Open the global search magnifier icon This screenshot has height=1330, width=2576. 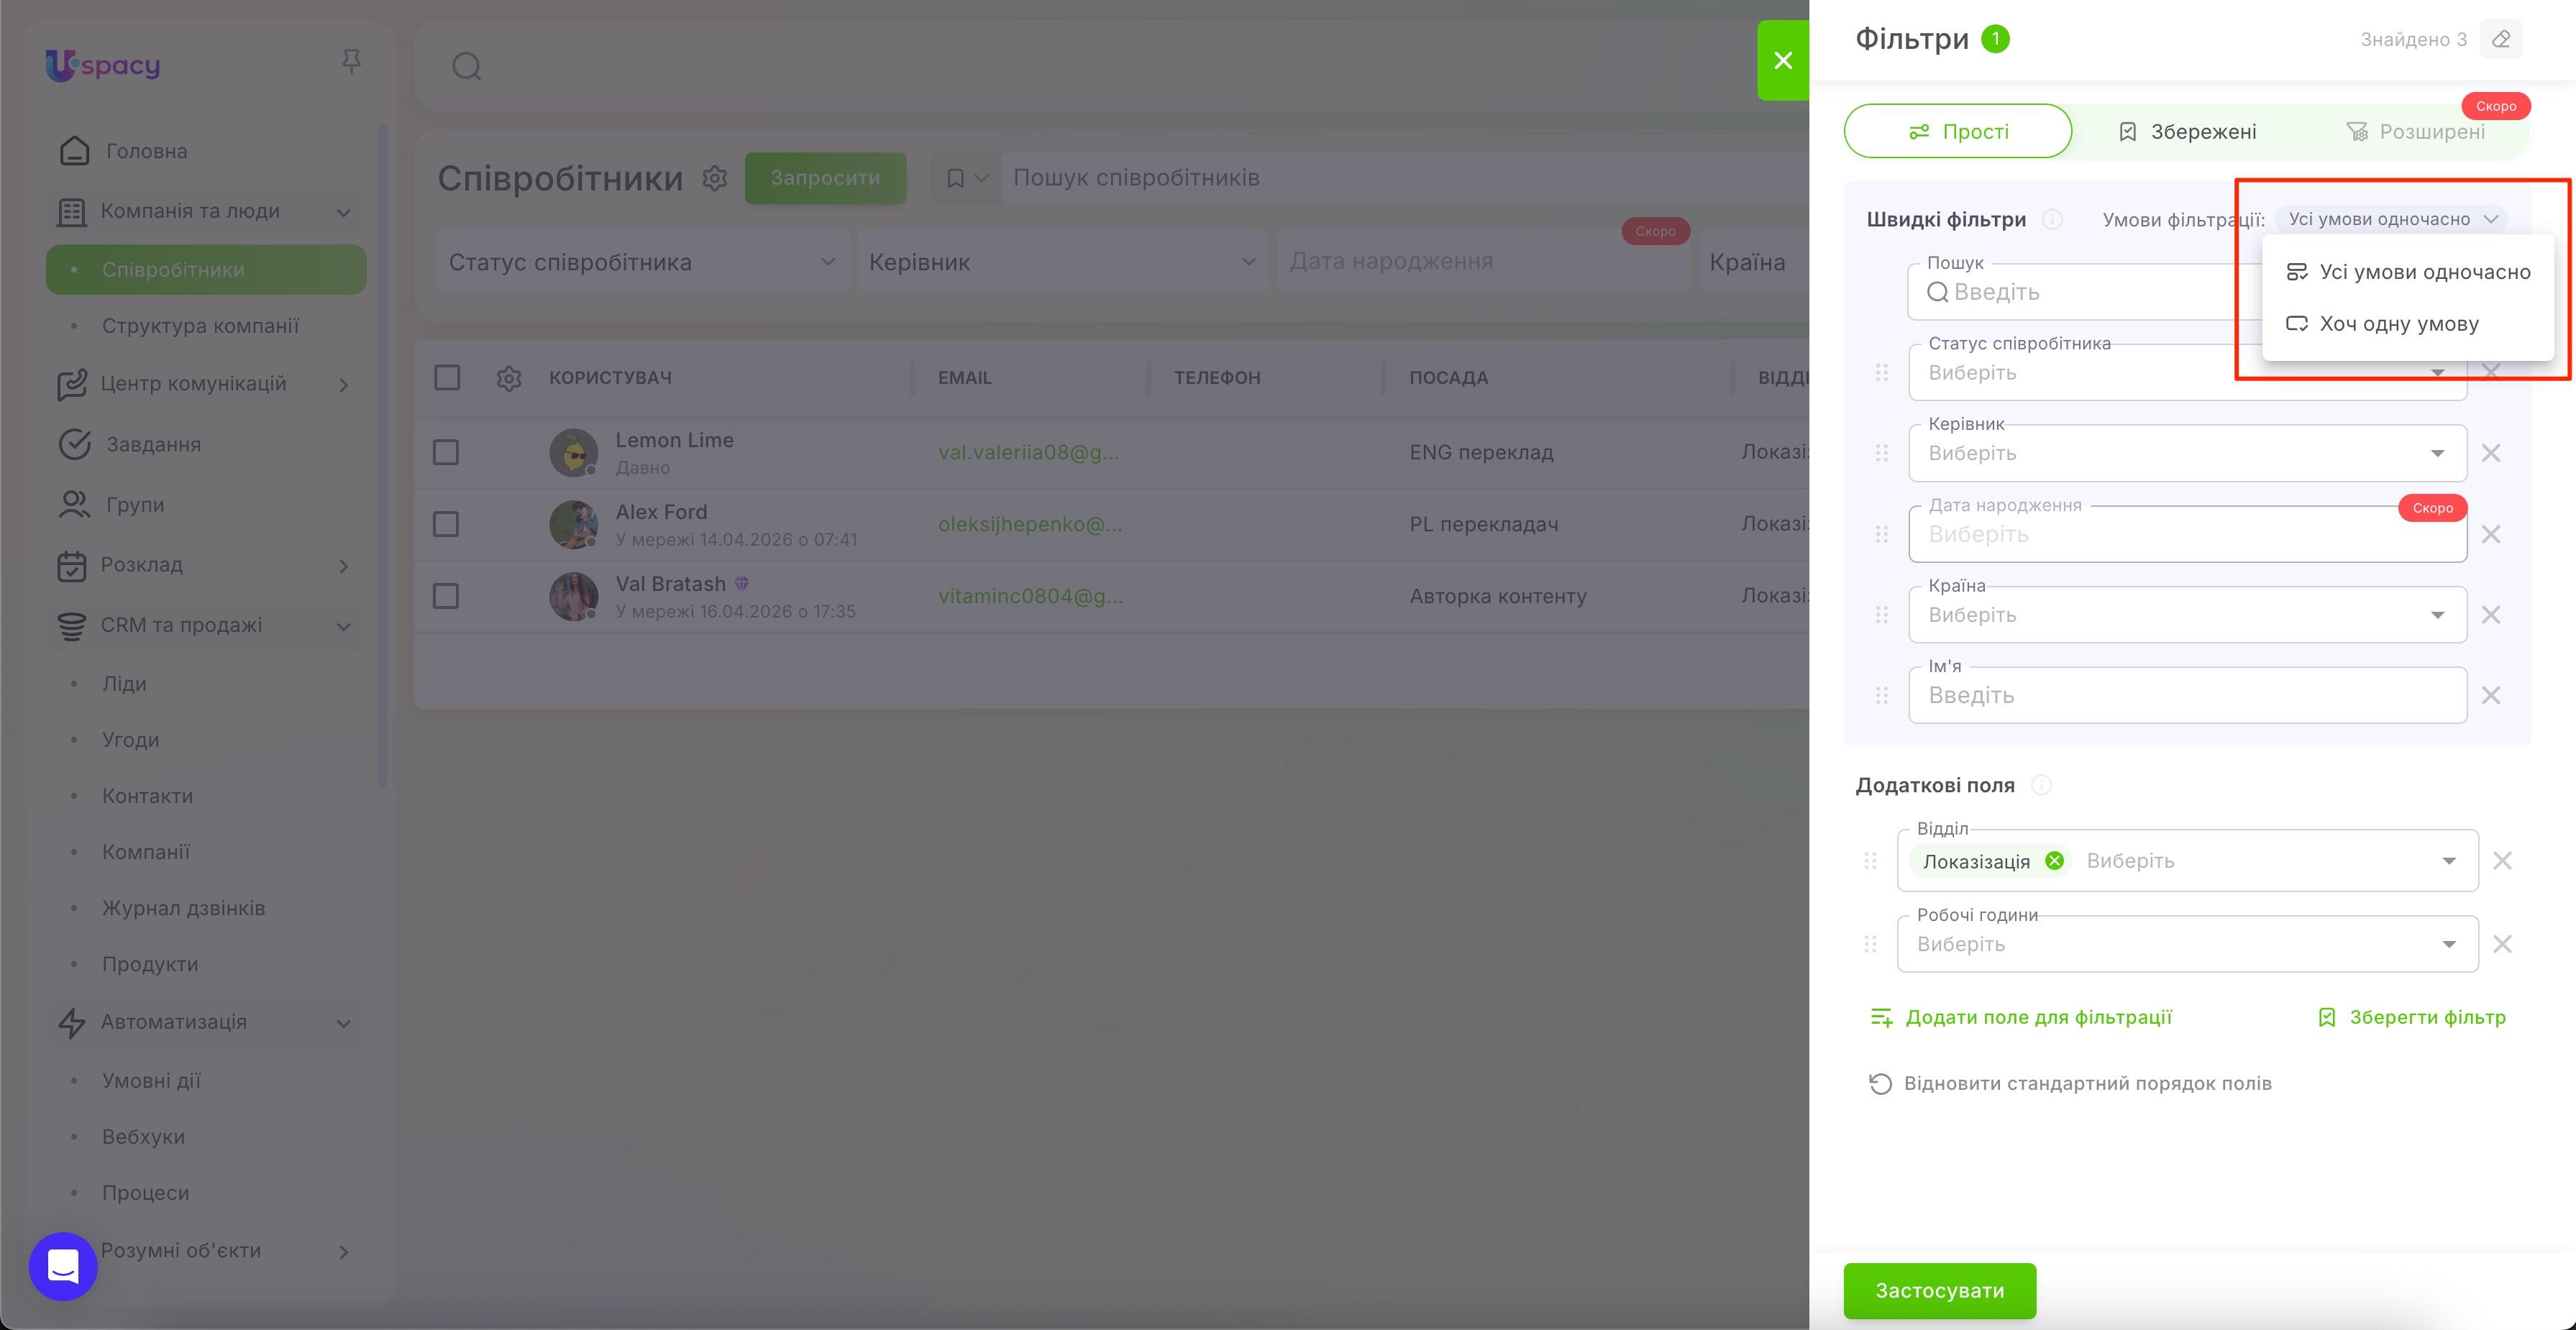467,67
